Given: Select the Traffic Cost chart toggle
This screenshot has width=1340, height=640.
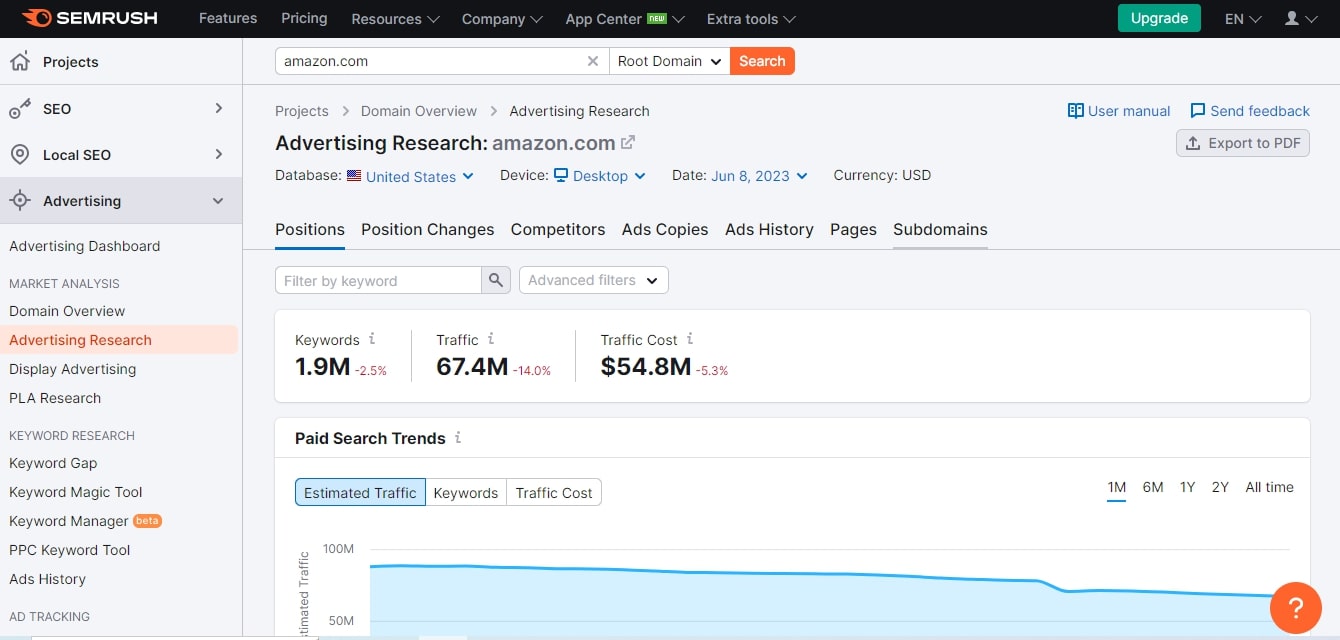Looking at the screenshot, I should (554, 492).
